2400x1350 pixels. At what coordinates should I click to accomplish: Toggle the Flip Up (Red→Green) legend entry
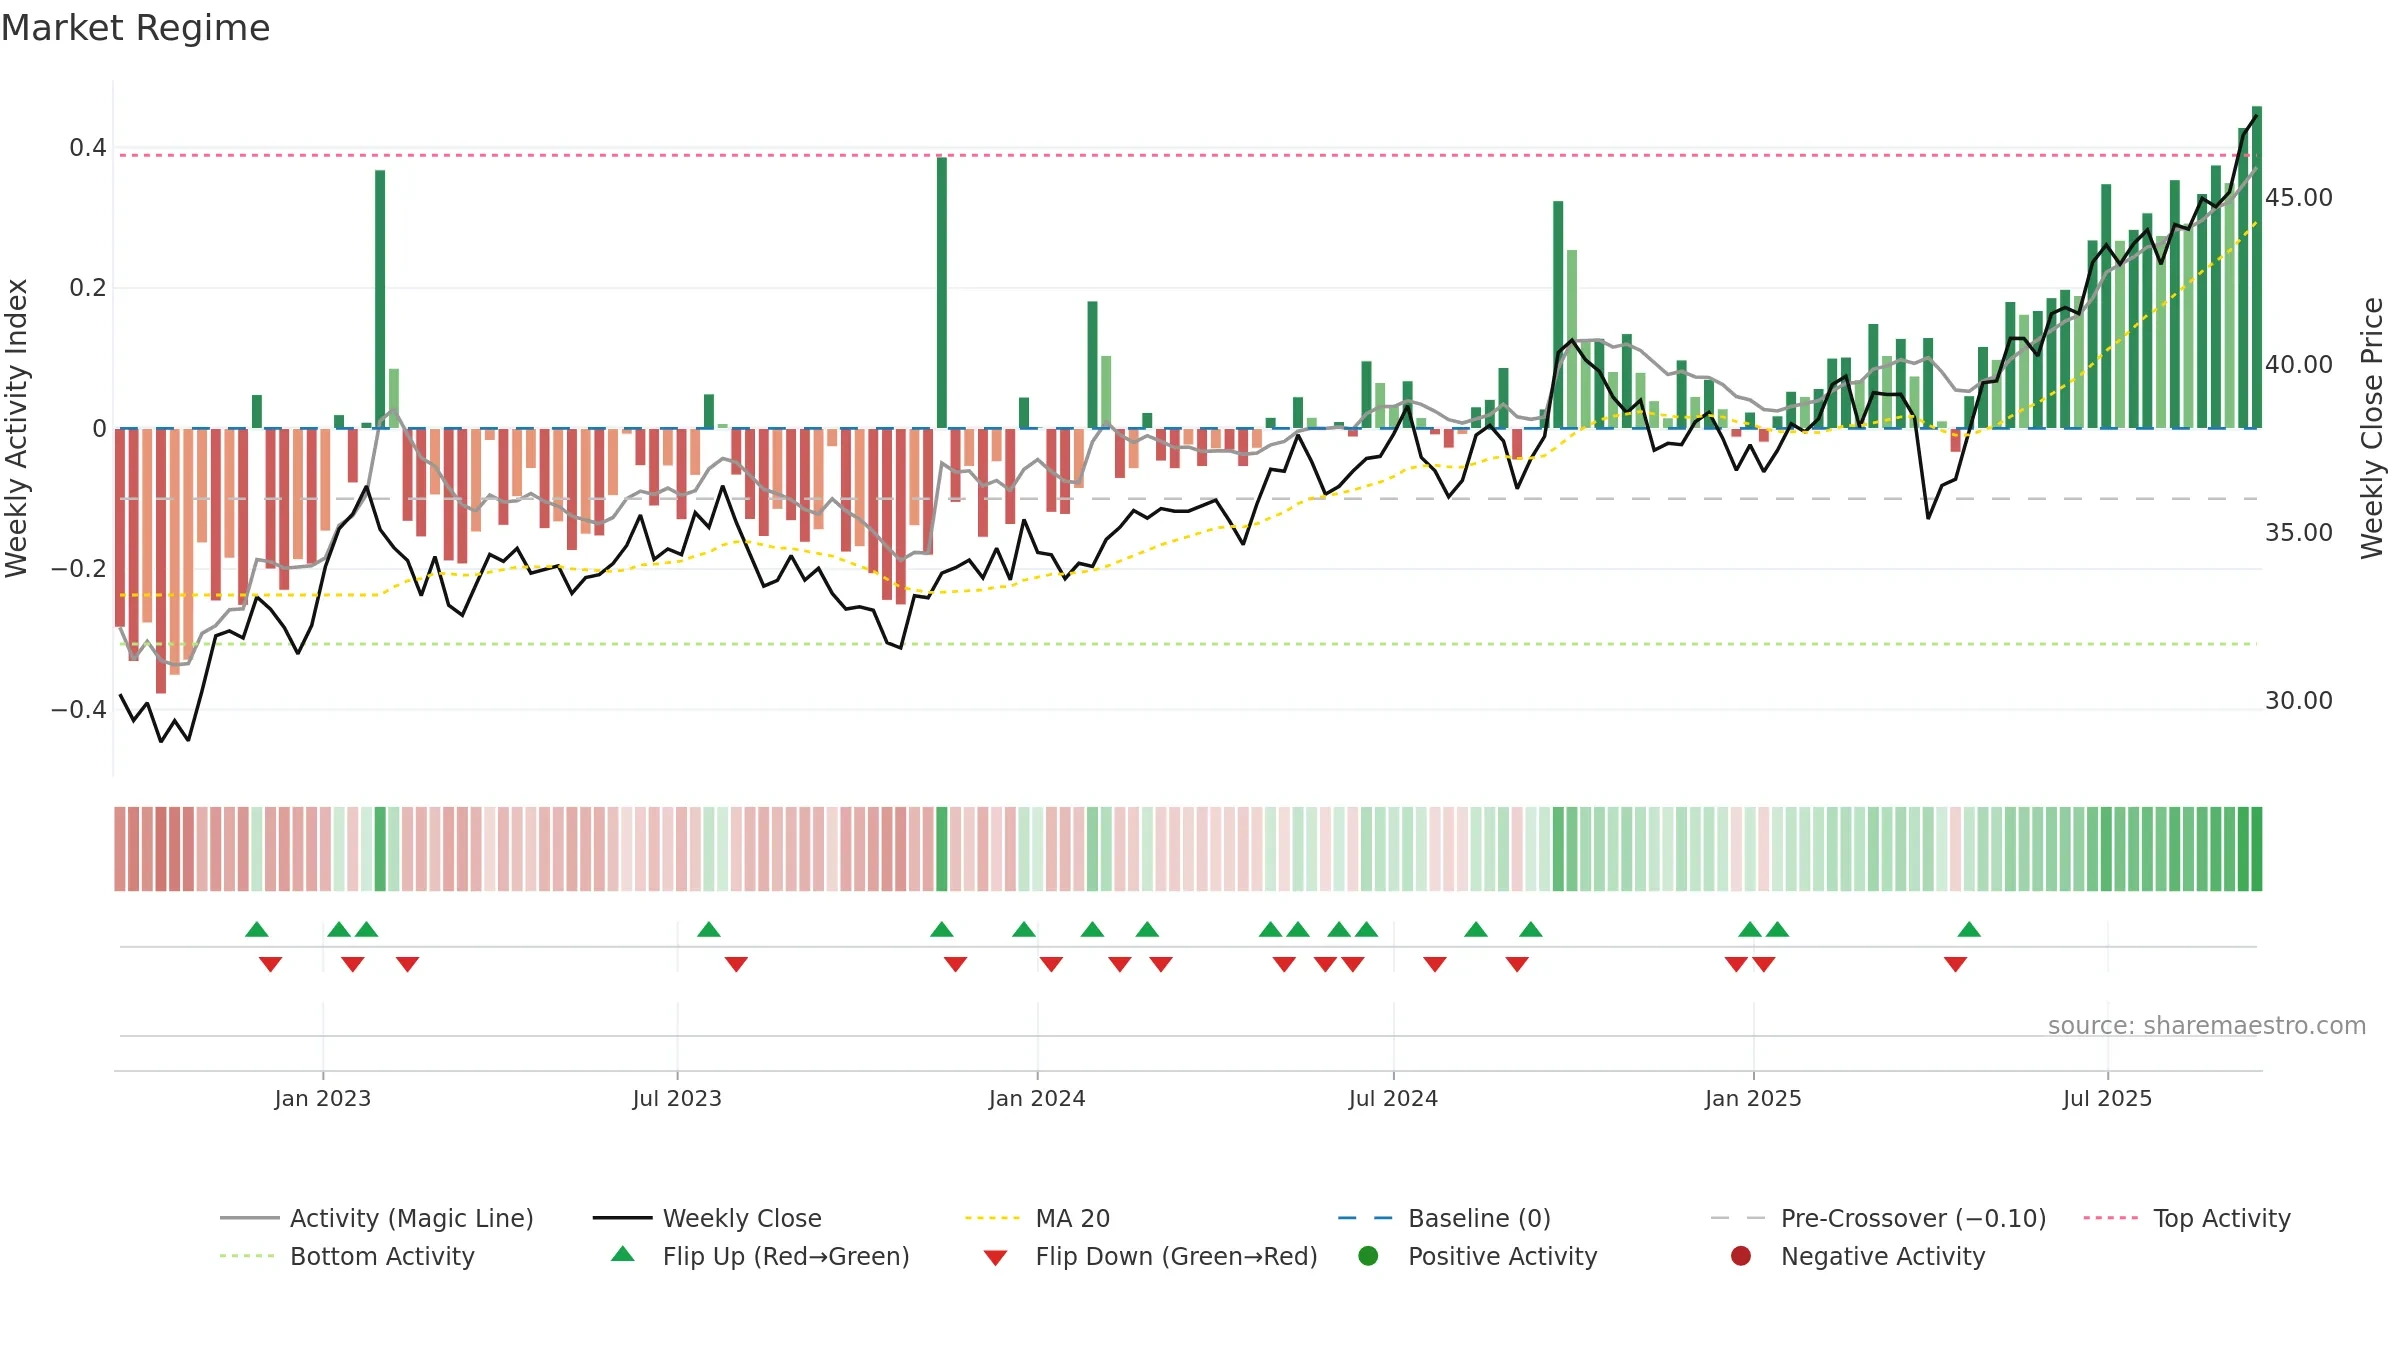[x=760, y=1256]
